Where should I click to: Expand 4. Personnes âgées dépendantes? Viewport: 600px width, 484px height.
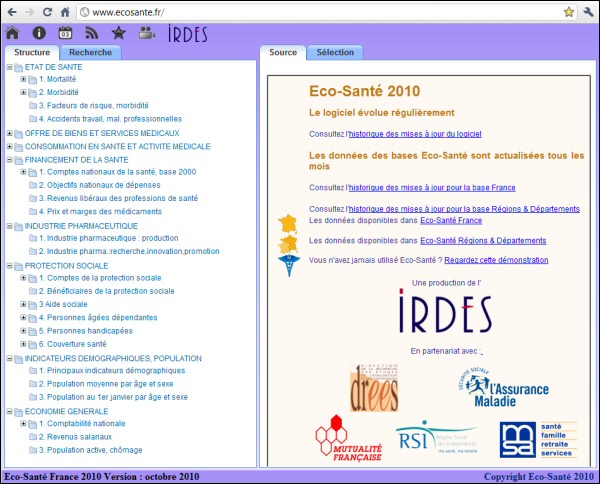23,318
